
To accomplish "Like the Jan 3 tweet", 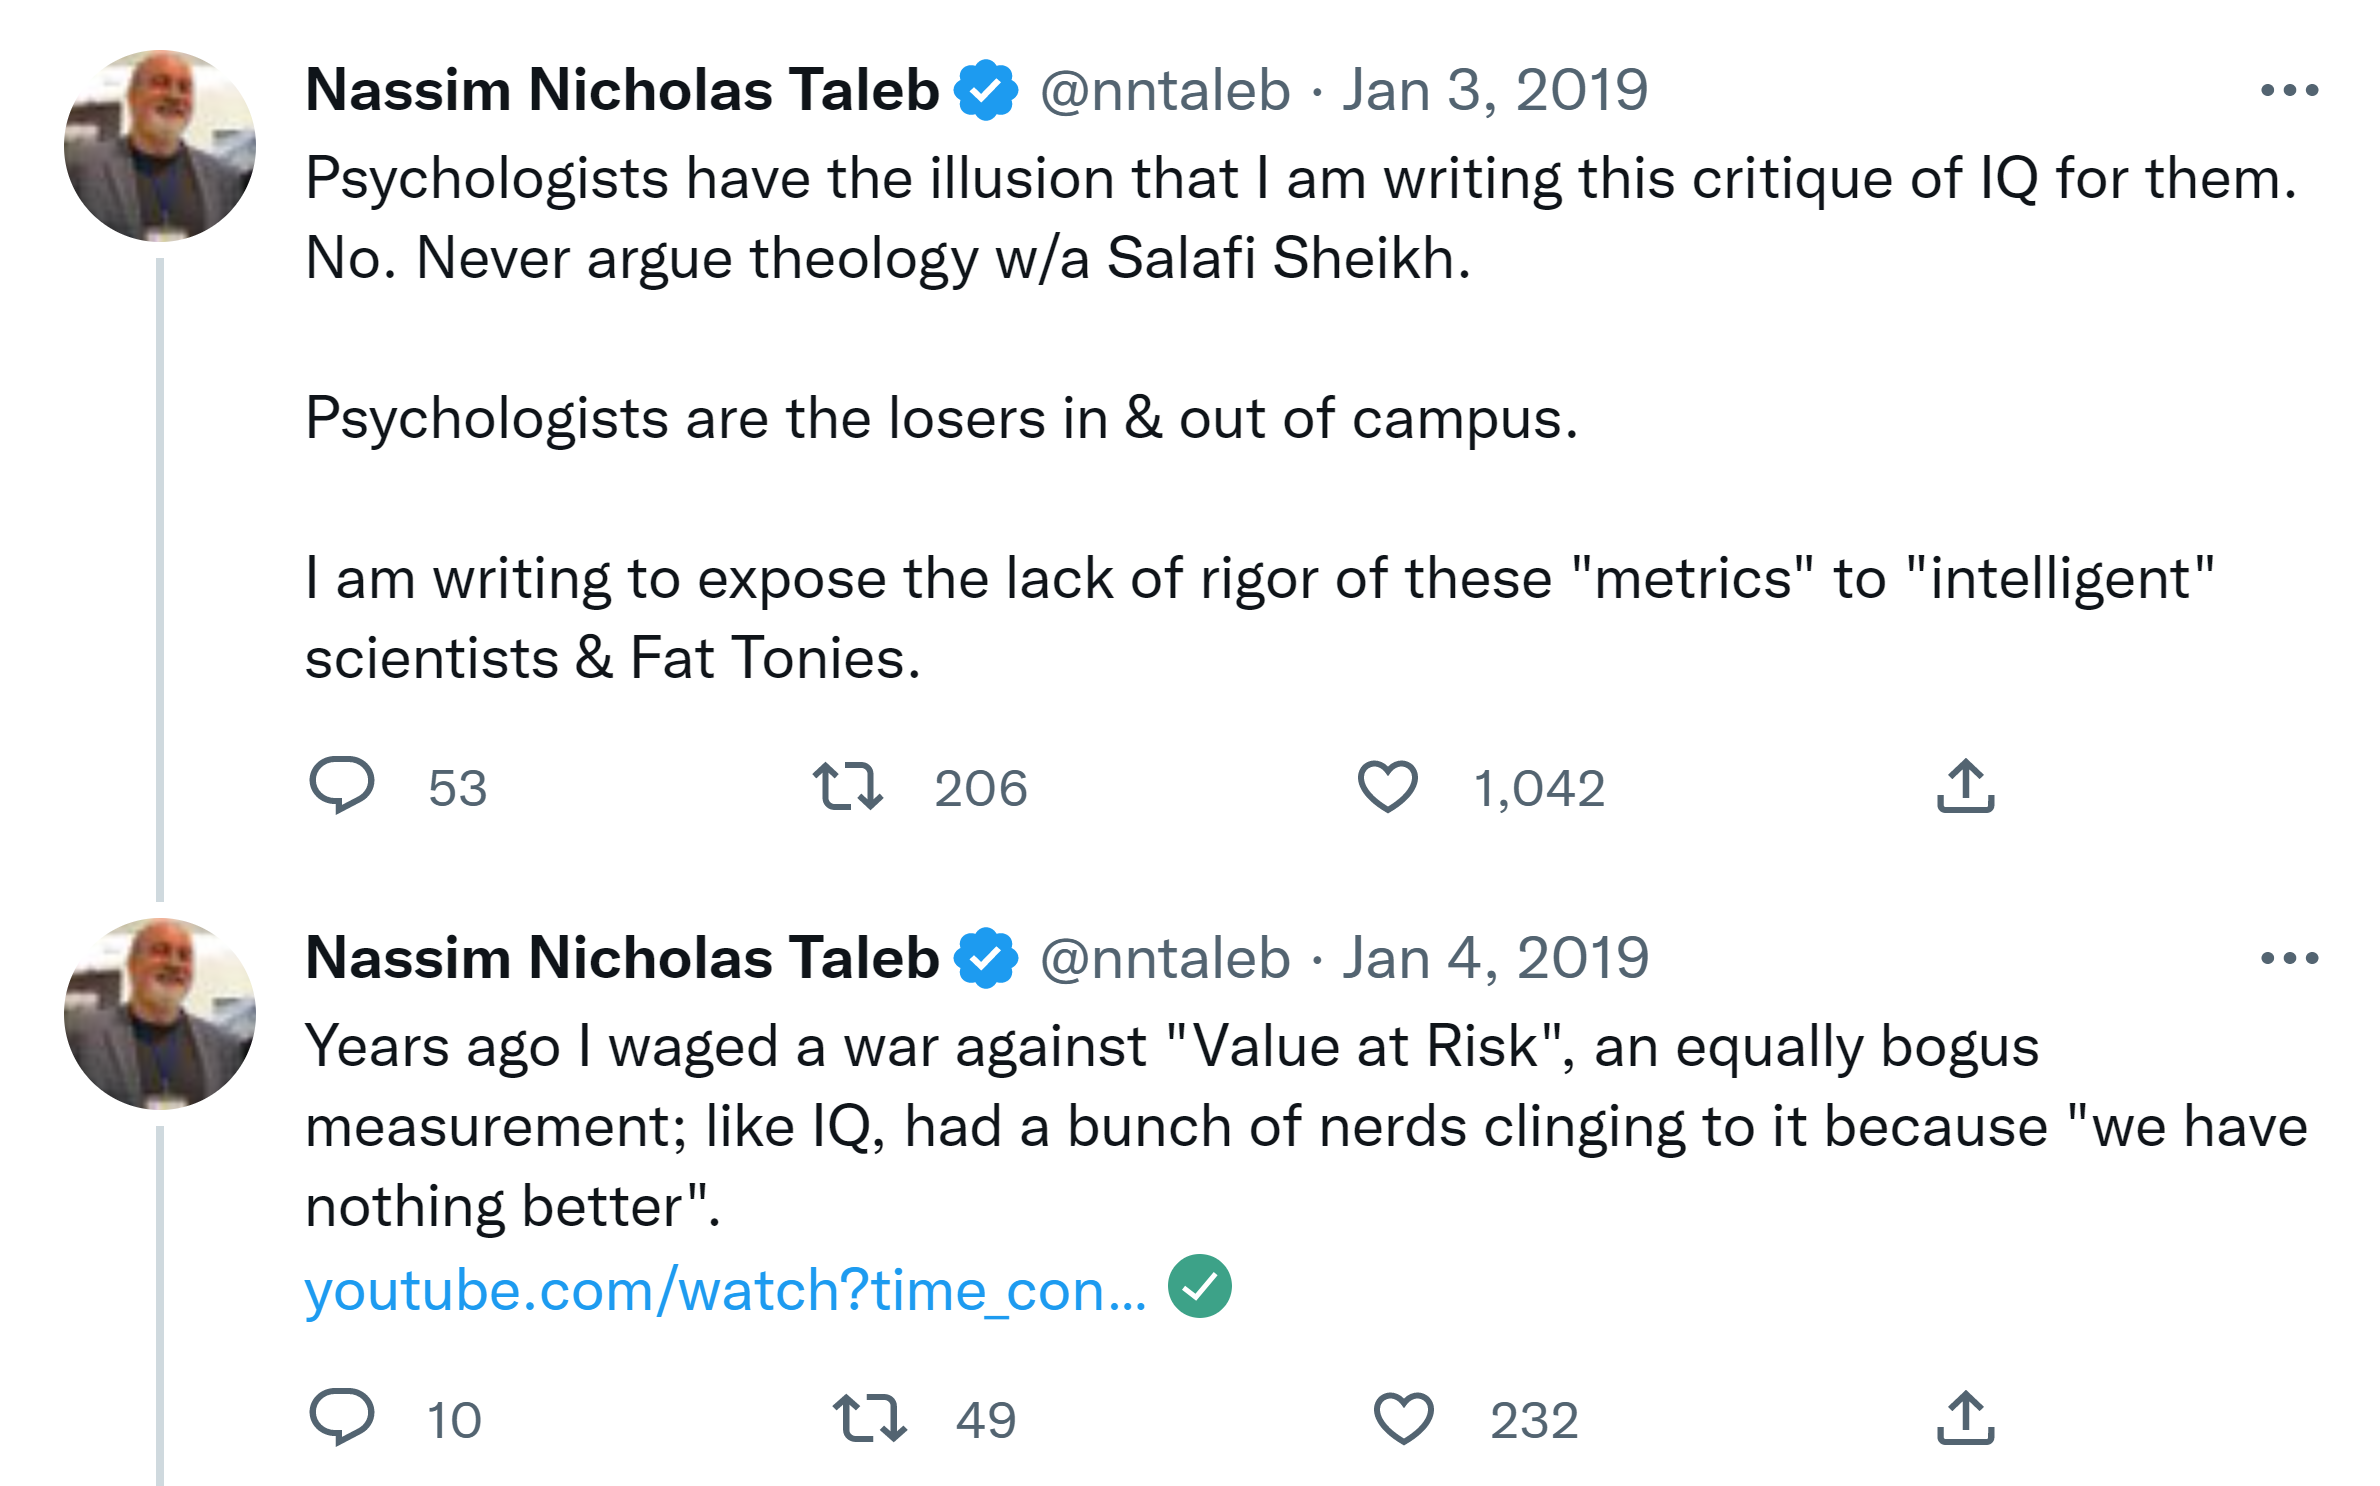I will 1387,786.
